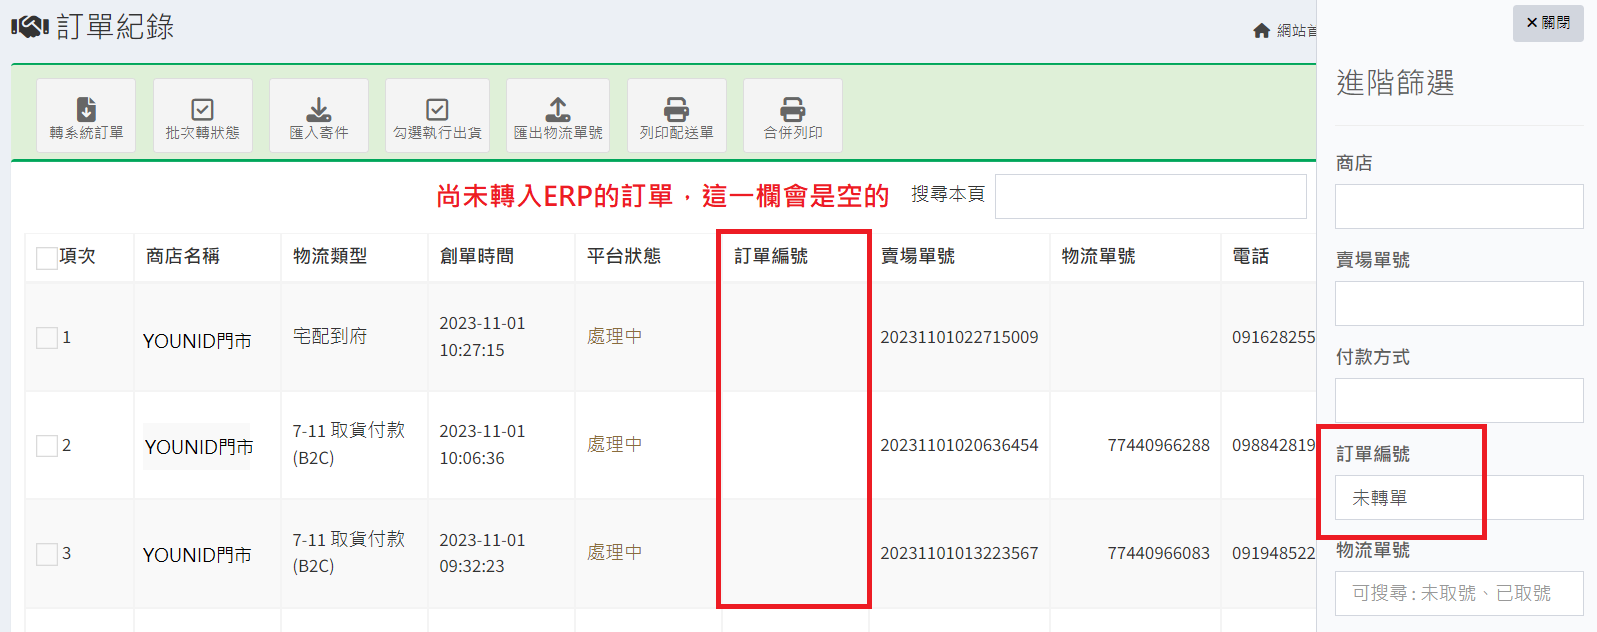The width and height of the screenshot is (1597, 632).
Task: Click the home icon next to 網站首頁
Action: coord(1262,31)
